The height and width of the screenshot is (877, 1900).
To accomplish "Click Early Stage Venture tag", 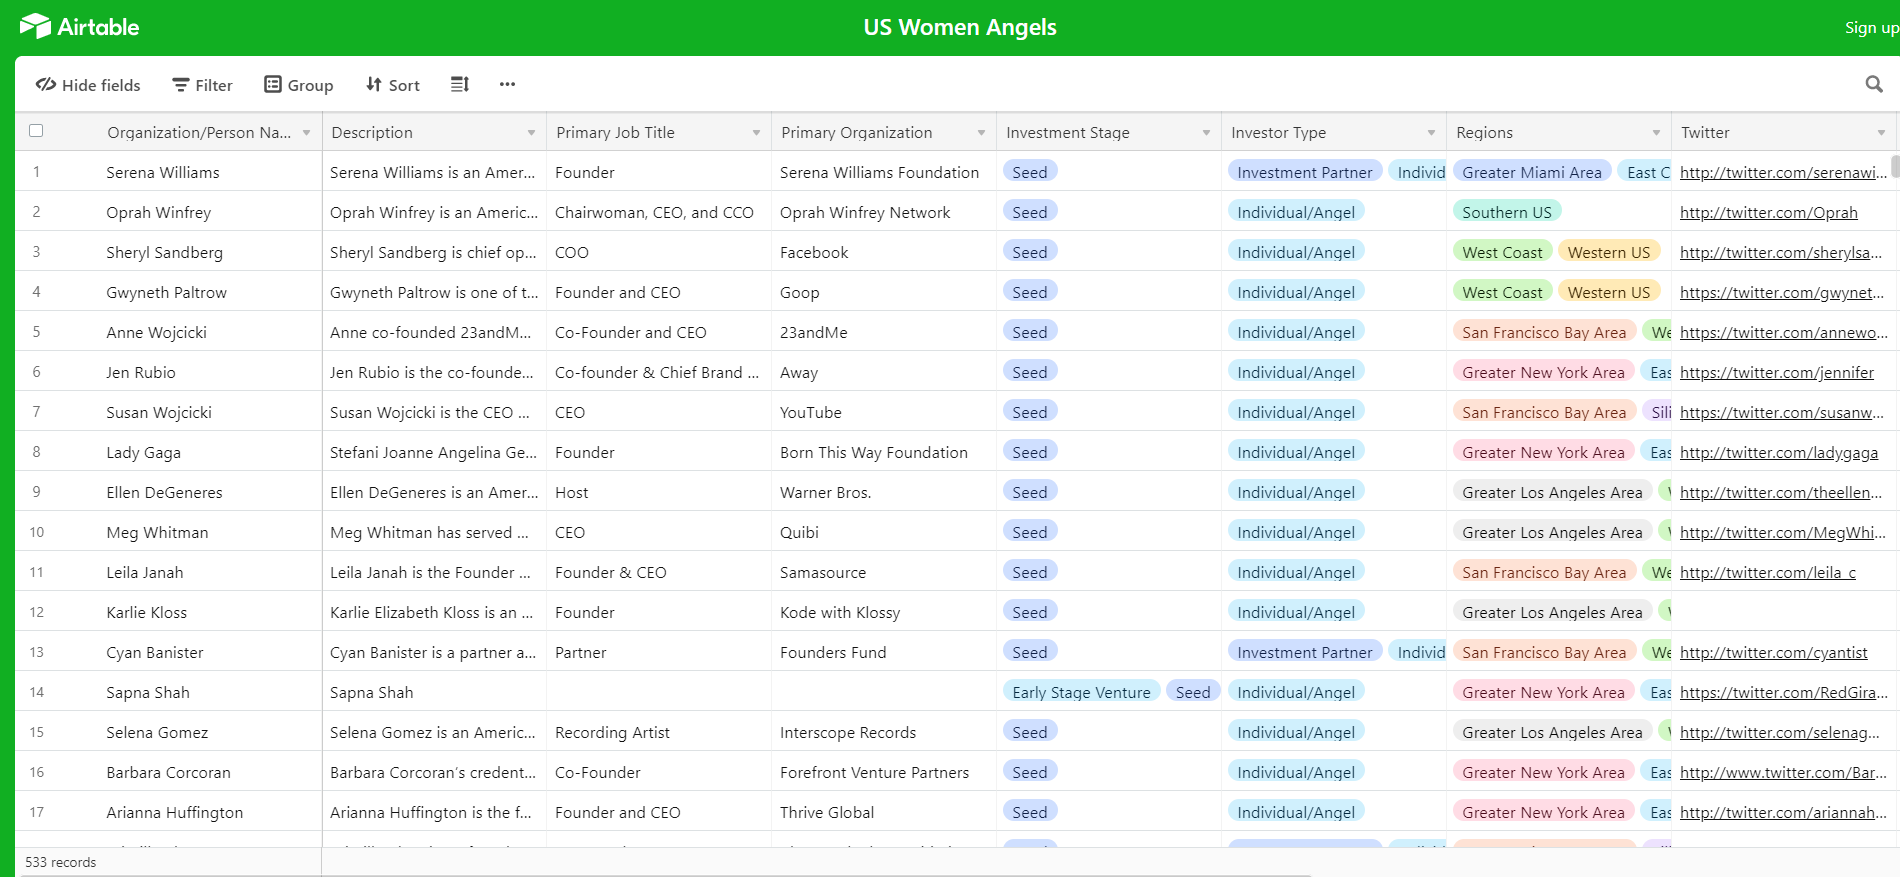I will tap(1081, 692).
